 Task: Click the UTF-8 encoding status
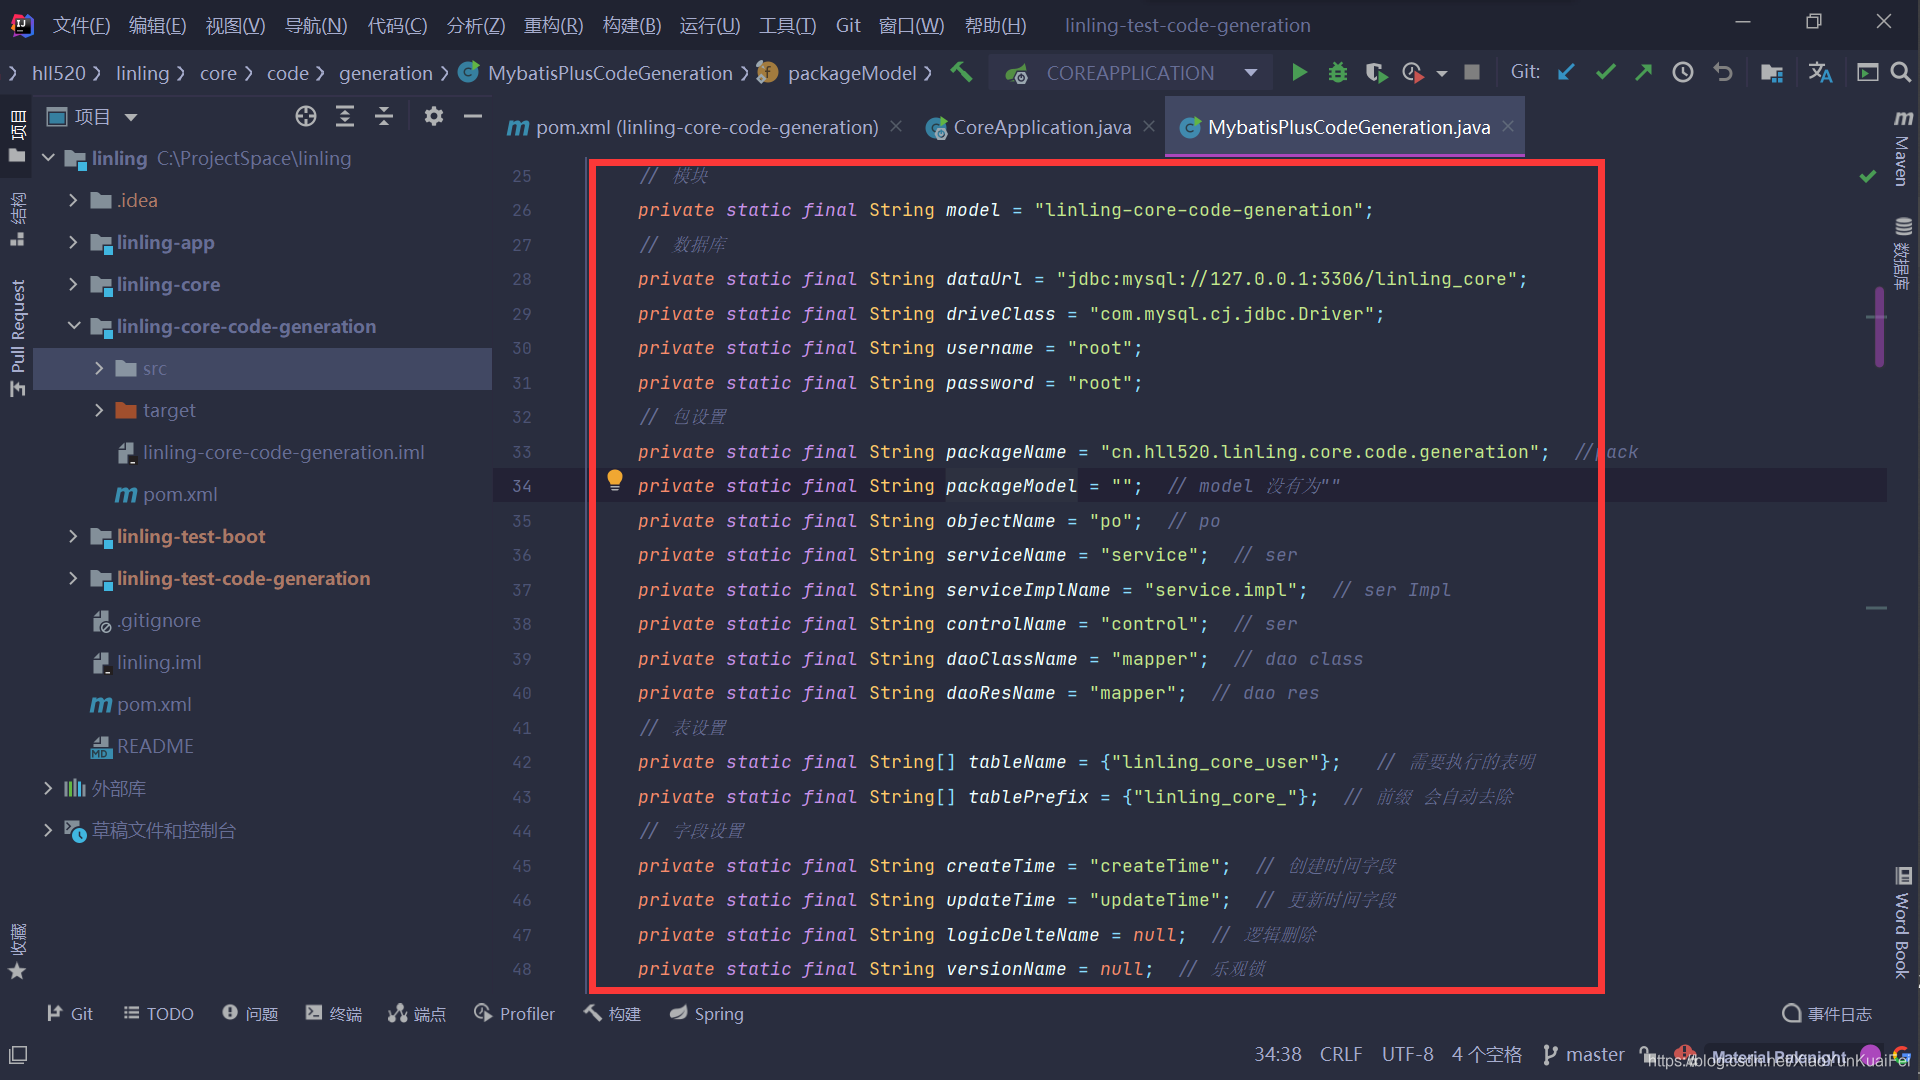pyautogui.click(x=1407, y=1055)
